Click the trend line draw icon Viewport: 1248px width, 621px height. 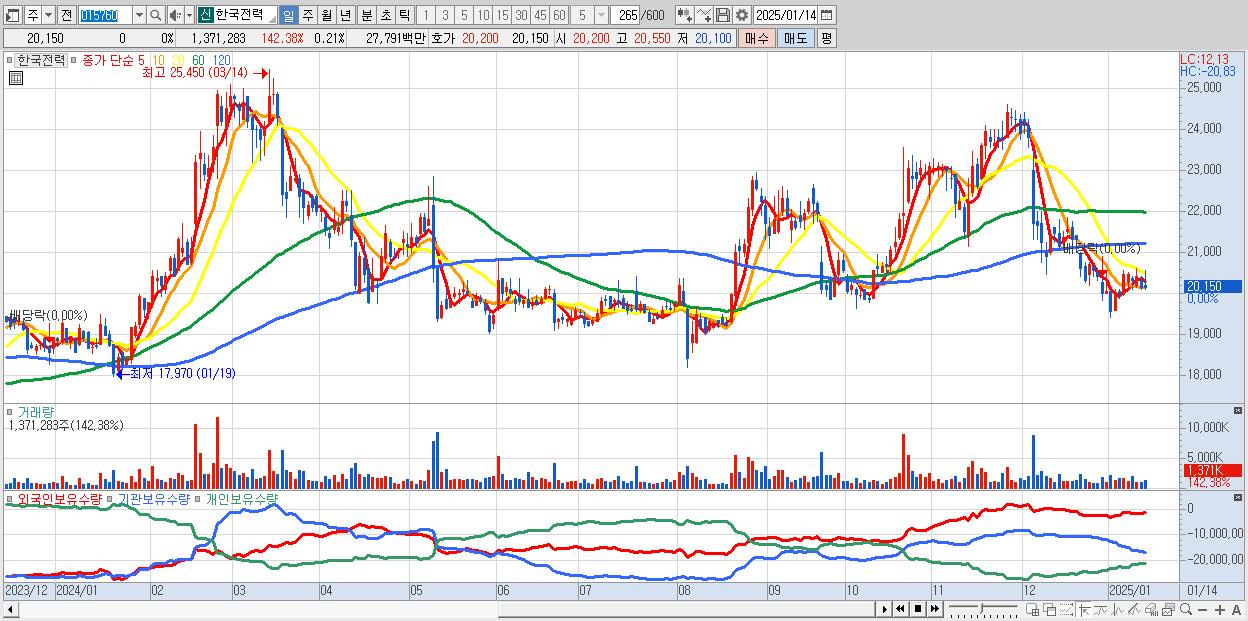(1101, 610)
